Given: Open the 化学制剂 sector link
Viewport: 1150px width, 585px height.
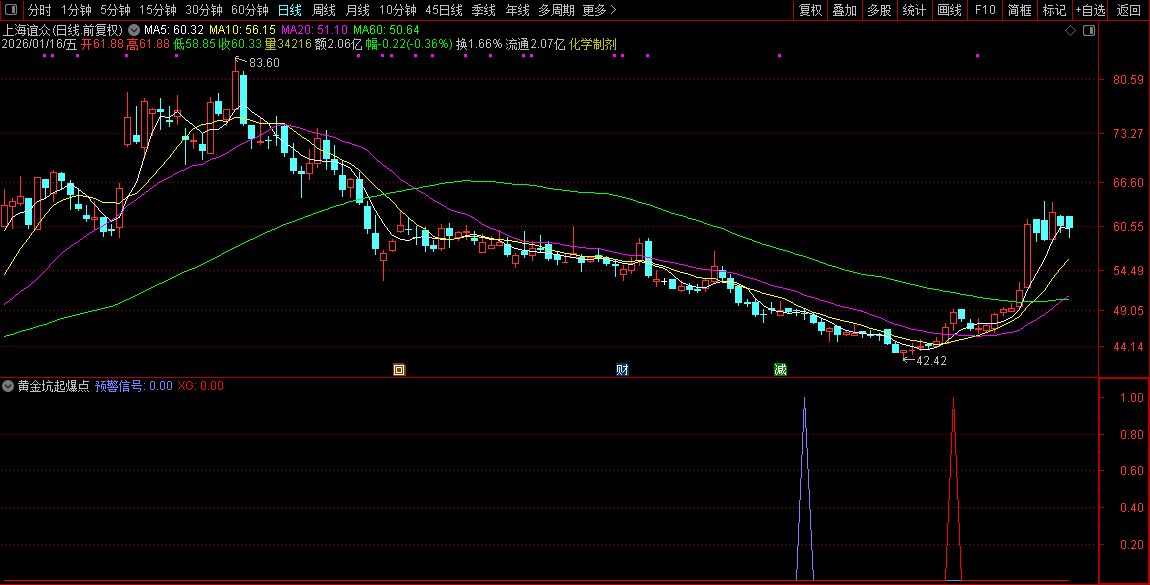Looking at the screenshot, I should point(592,44).
